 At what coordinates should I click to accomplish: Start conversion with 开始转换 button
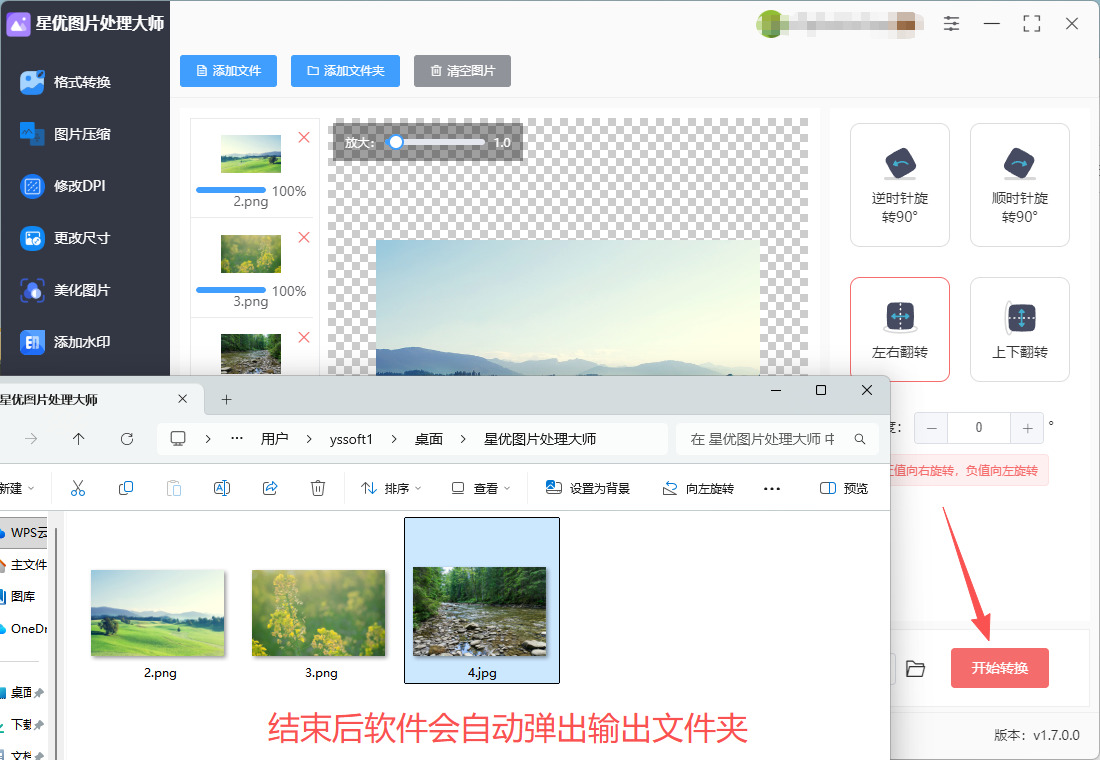tap(1000, 668)
